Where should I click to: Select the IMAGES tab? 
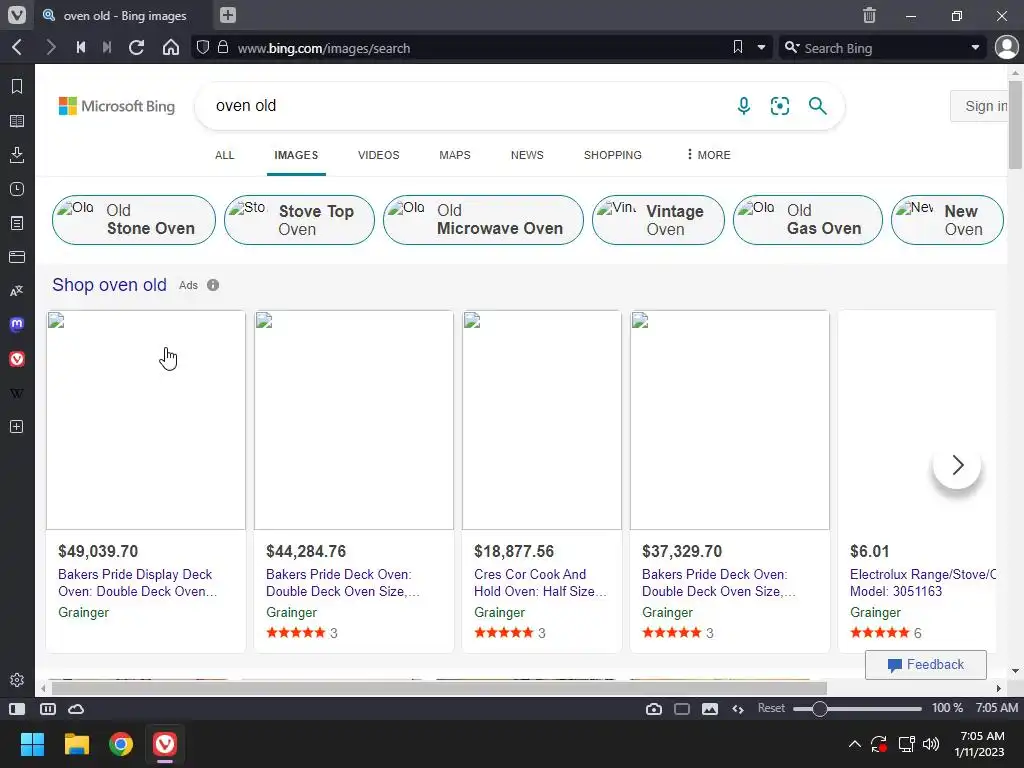point(296,155)
